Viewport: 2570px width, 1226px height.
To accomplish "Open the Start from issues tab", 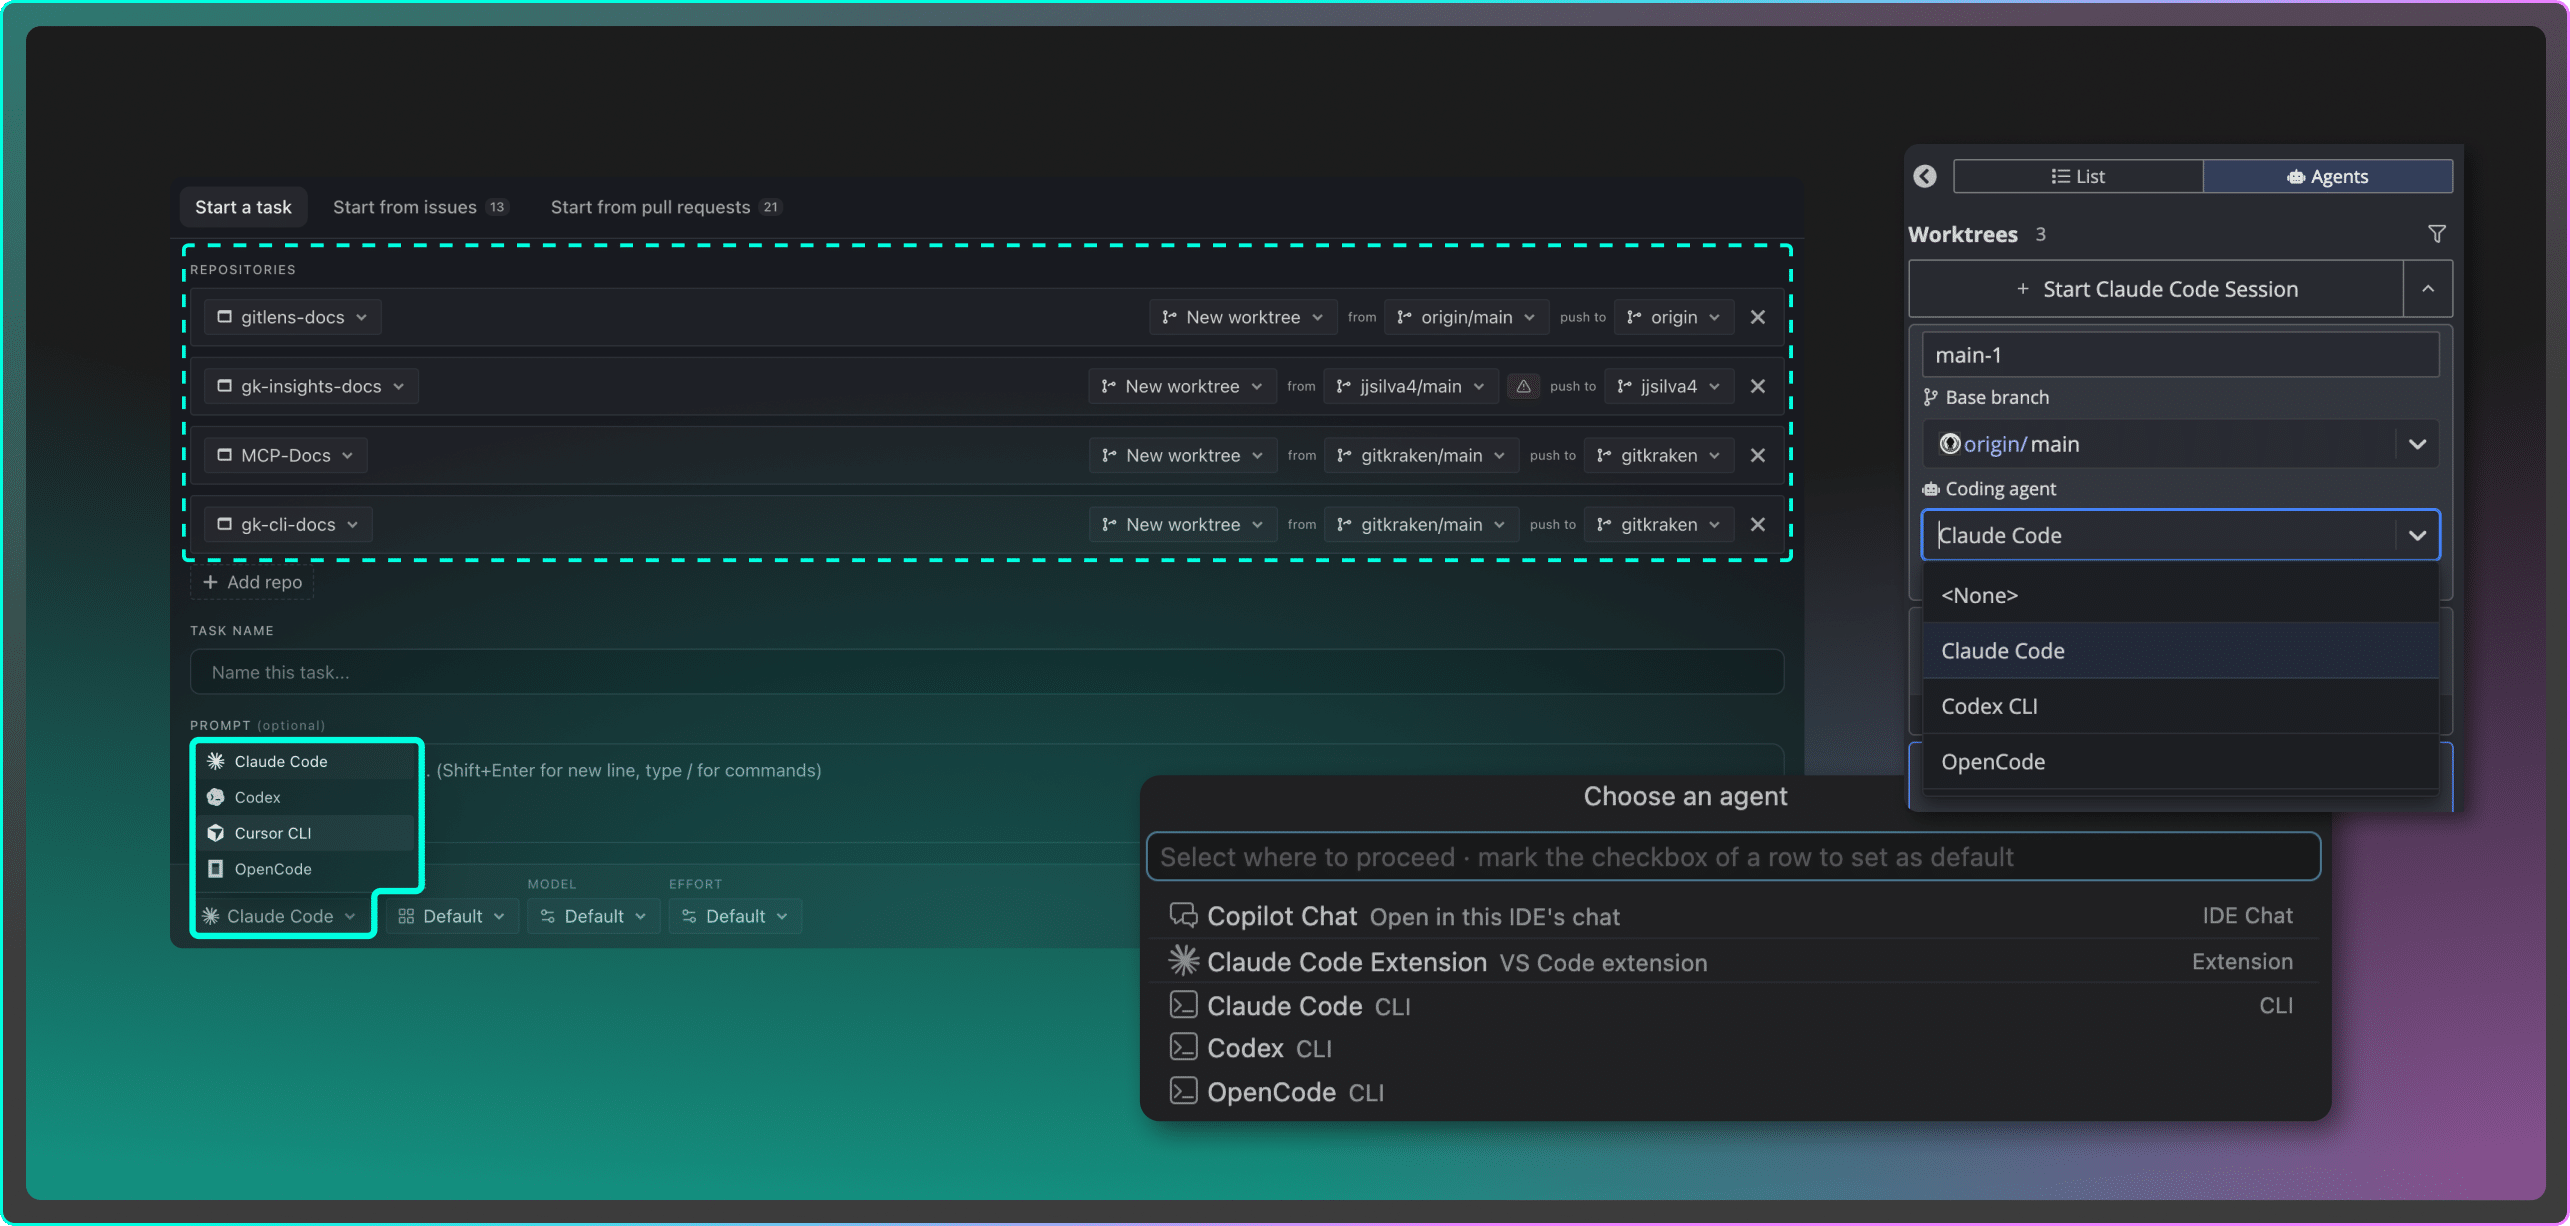I will (x=421, y=207).
